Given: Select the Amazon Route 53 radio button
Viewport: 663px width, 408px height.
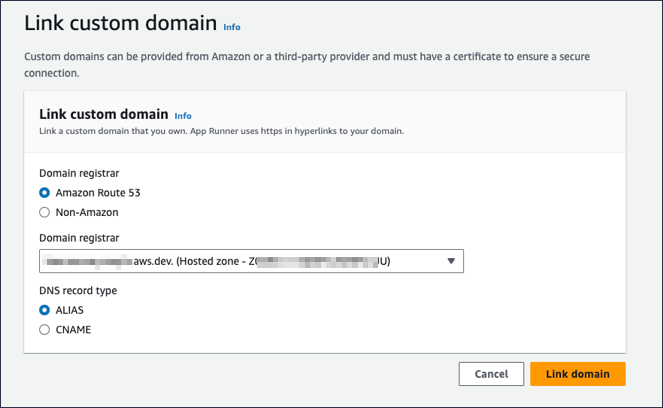Looking at the screenshot, I should (44, 193).
